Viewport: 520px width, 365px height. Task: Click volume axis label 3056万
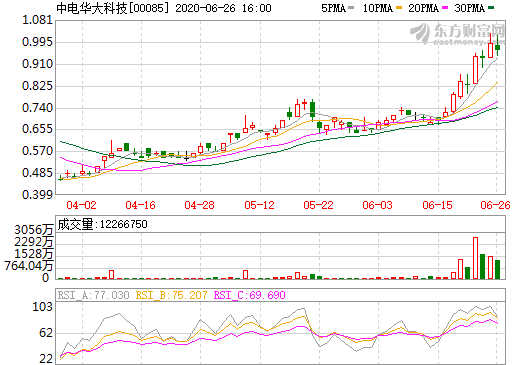tap(34, 230)
